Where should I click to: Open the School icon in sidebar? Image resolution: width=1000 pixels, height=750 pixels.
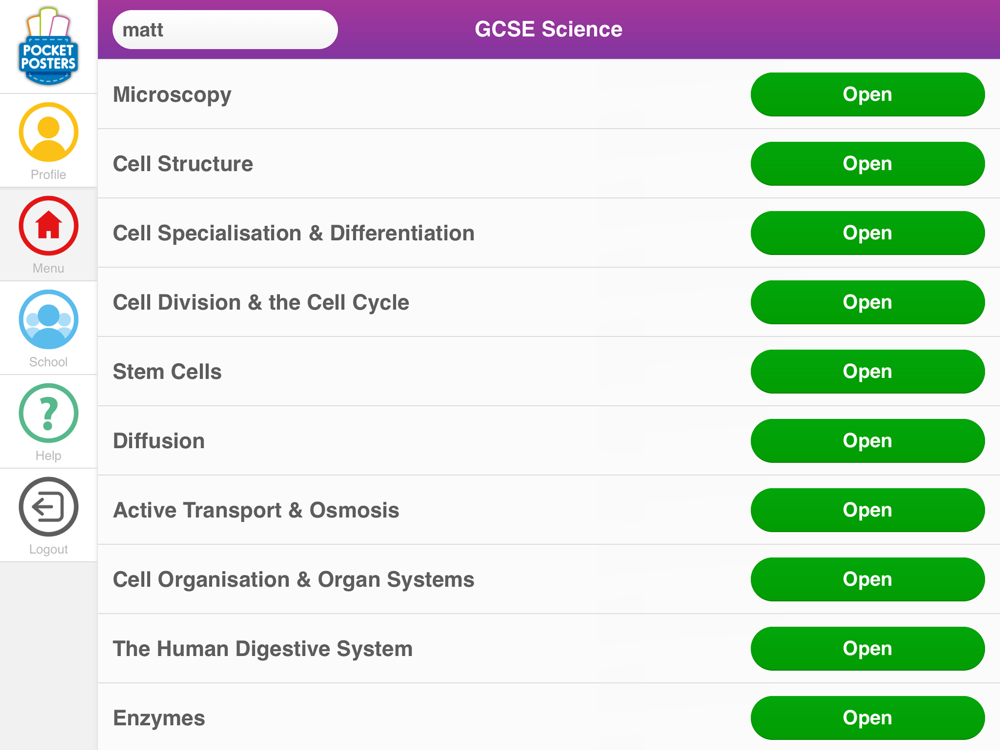48,320
